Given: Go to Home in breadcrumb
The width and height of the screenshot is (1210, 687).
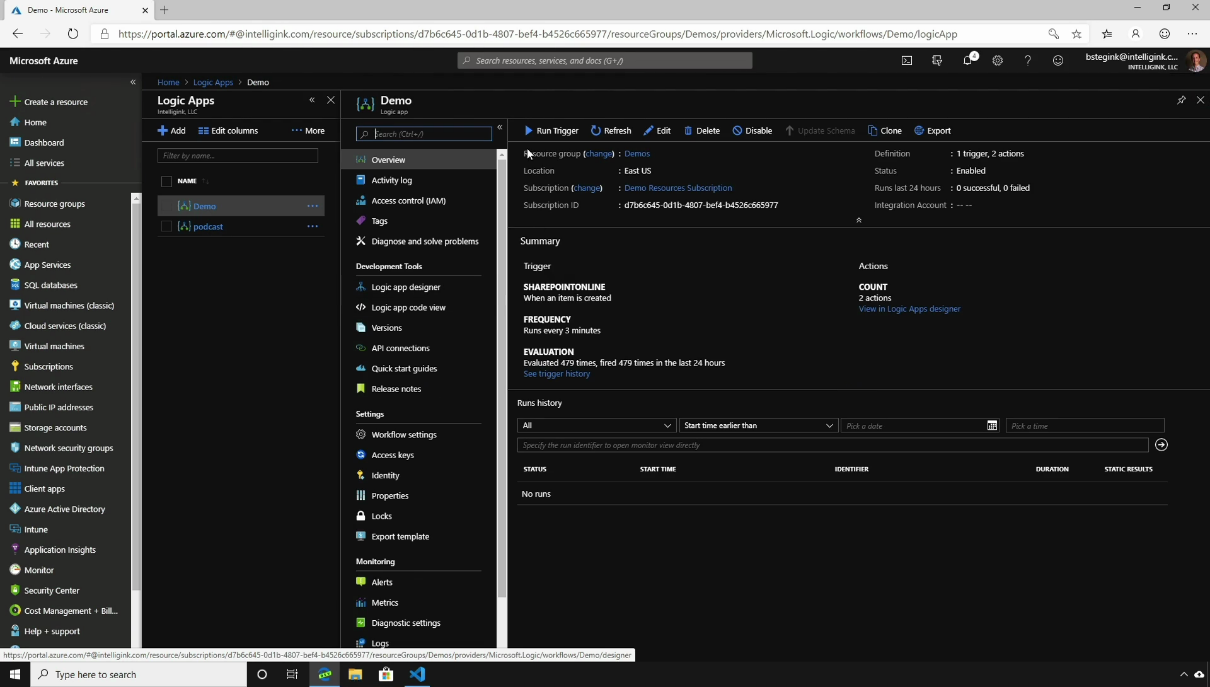Looking at the screenshot, I should click(x=168, y=82).
